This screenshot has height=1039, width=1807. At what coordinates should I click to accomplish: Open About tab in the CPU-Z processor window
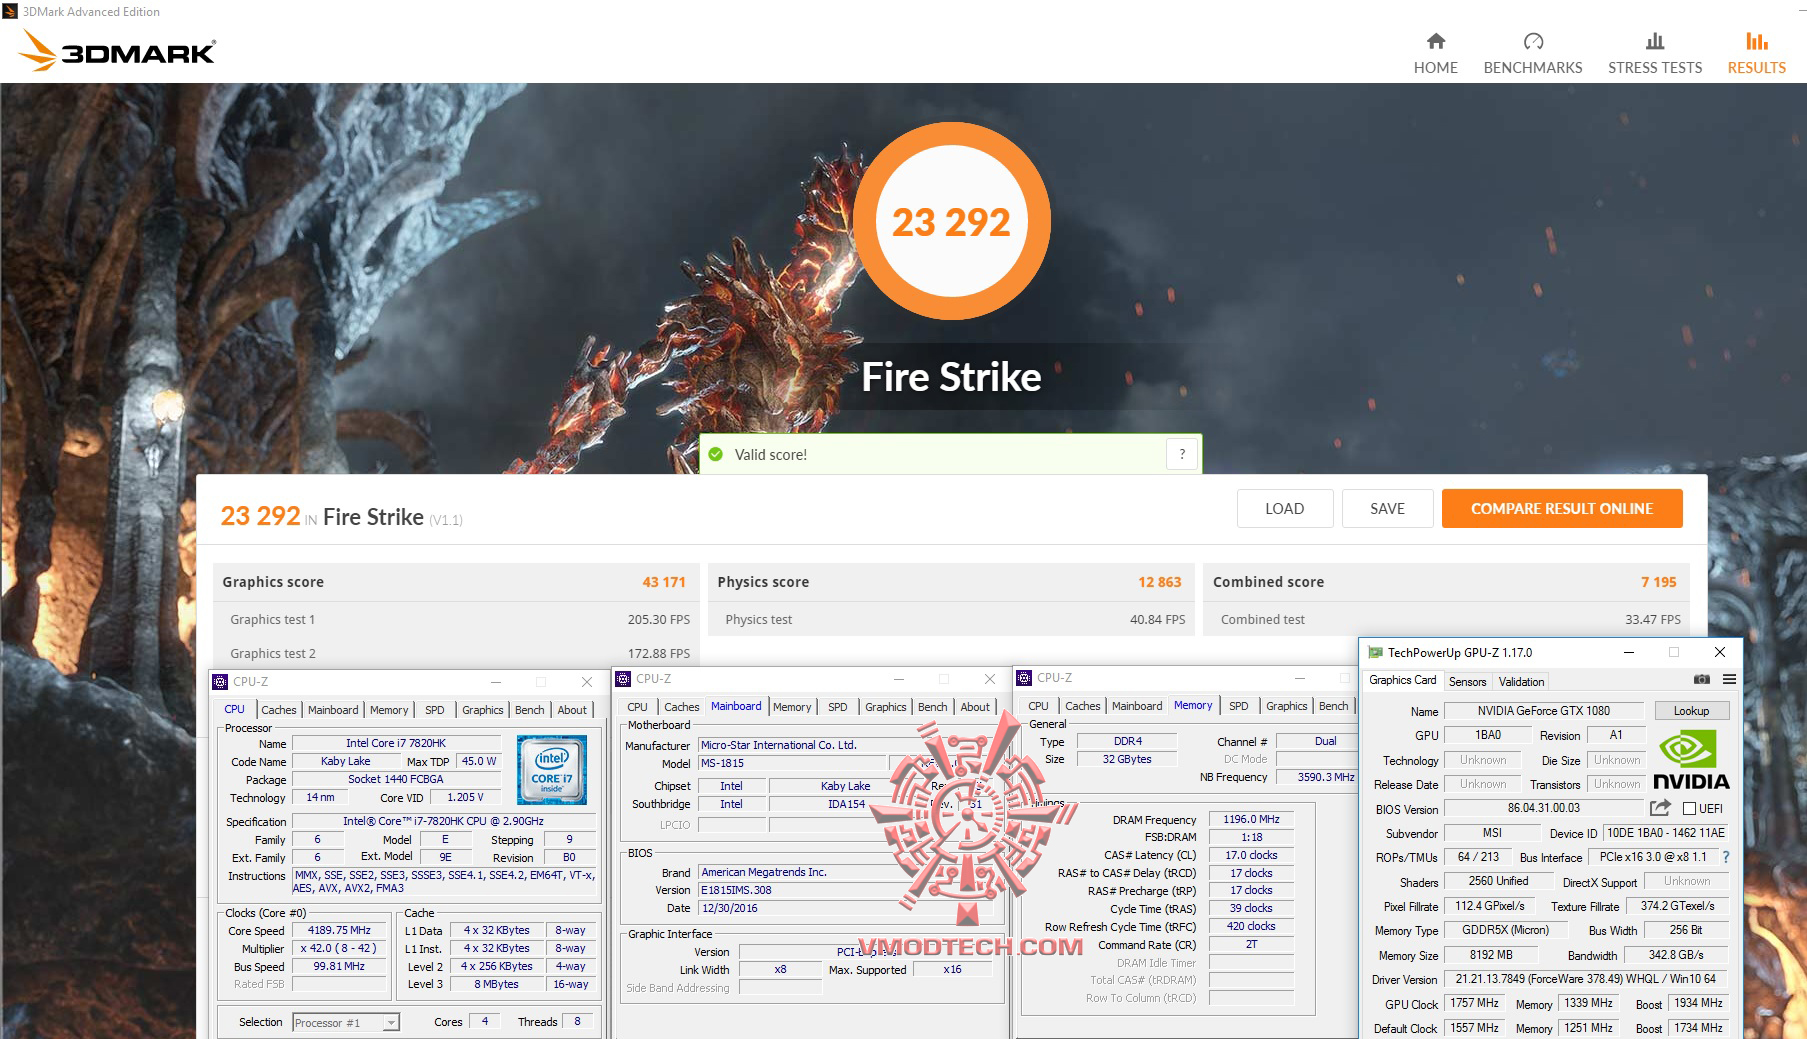(572, 710)
